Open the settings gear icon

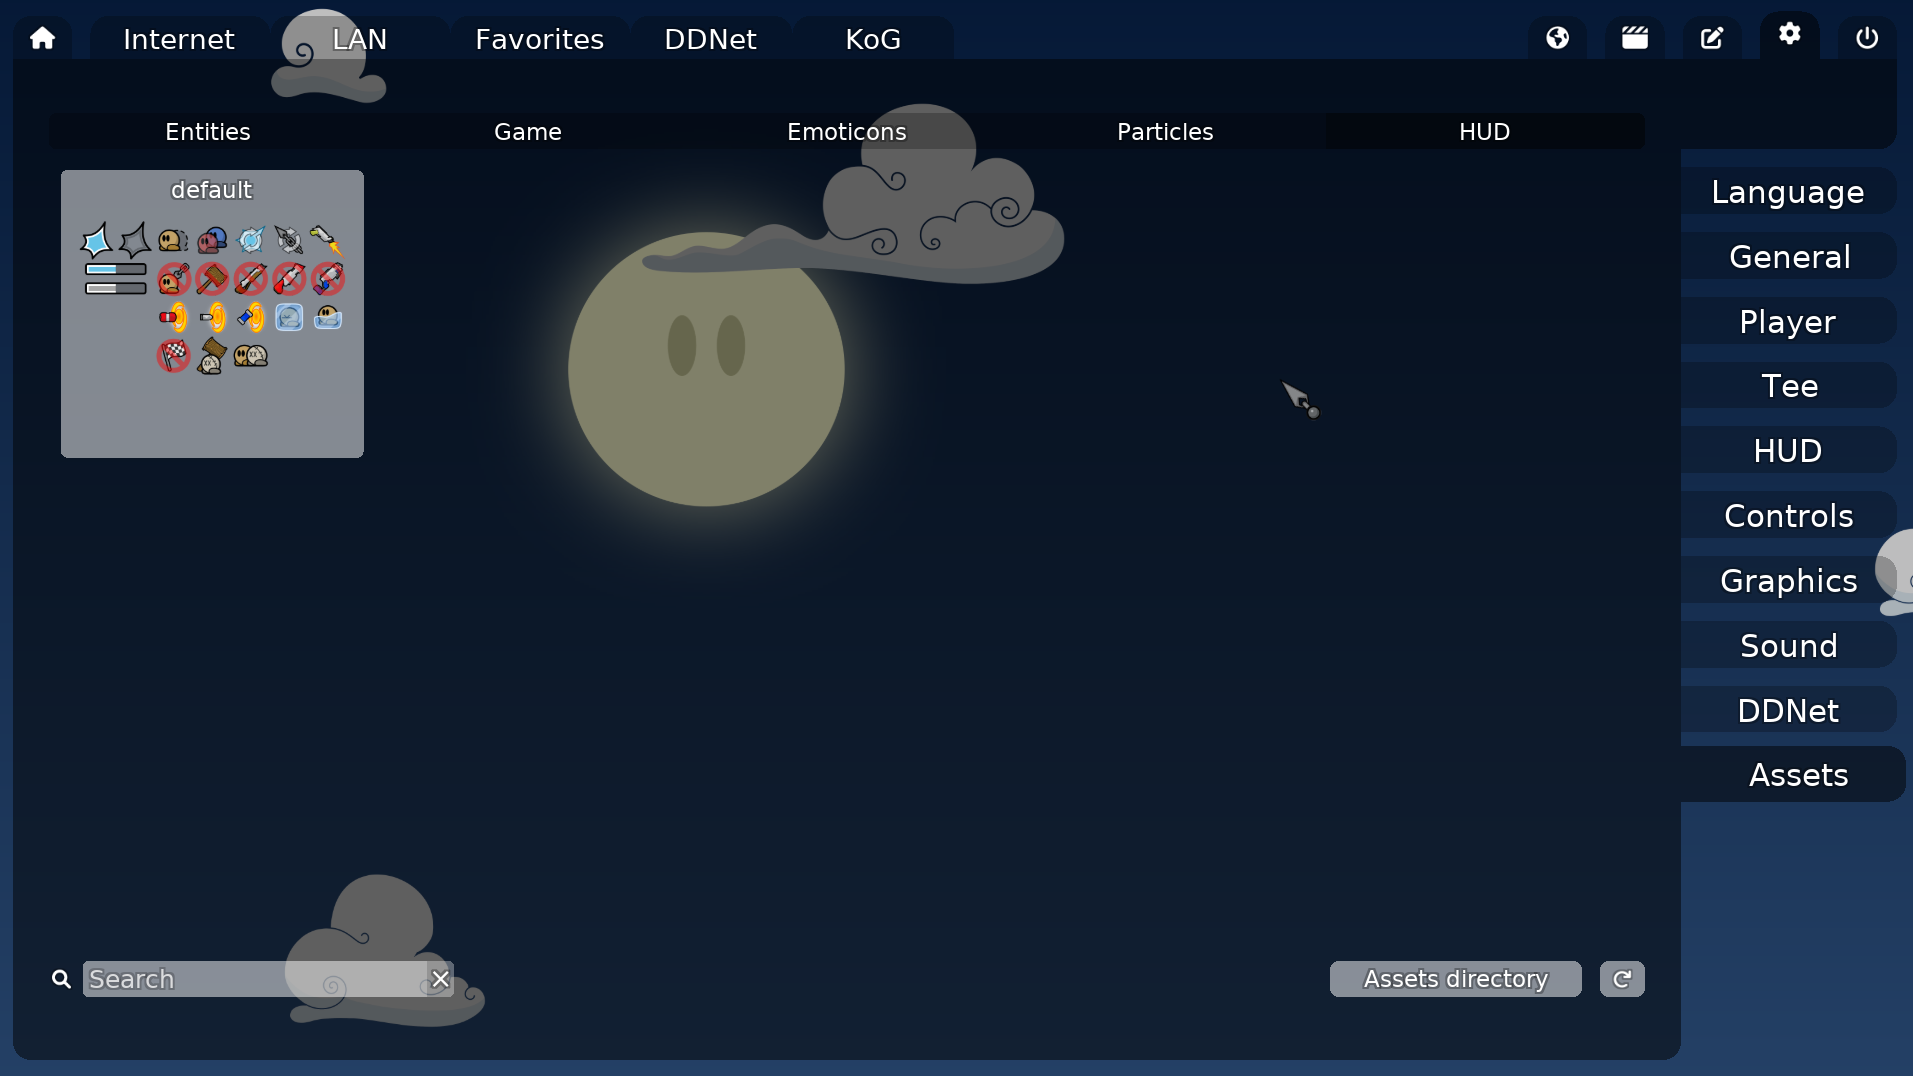pos(1790,35)
